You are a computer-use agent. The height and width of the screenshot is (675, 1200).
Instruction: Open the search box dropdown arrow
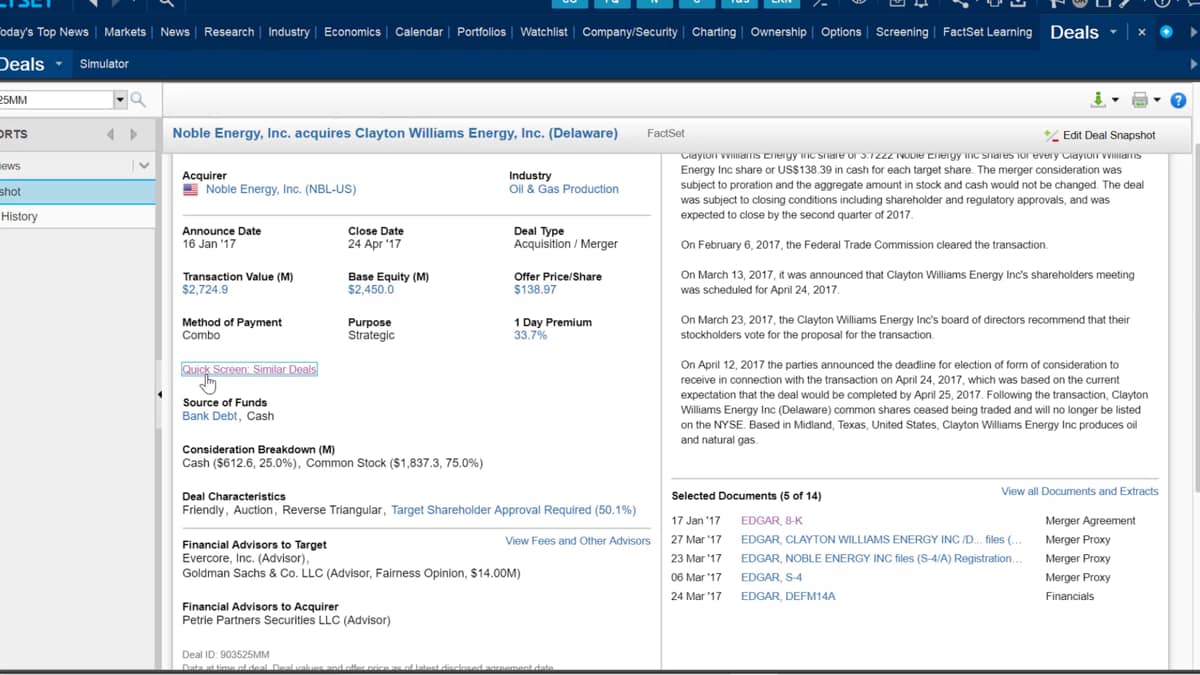click(121, 100)
